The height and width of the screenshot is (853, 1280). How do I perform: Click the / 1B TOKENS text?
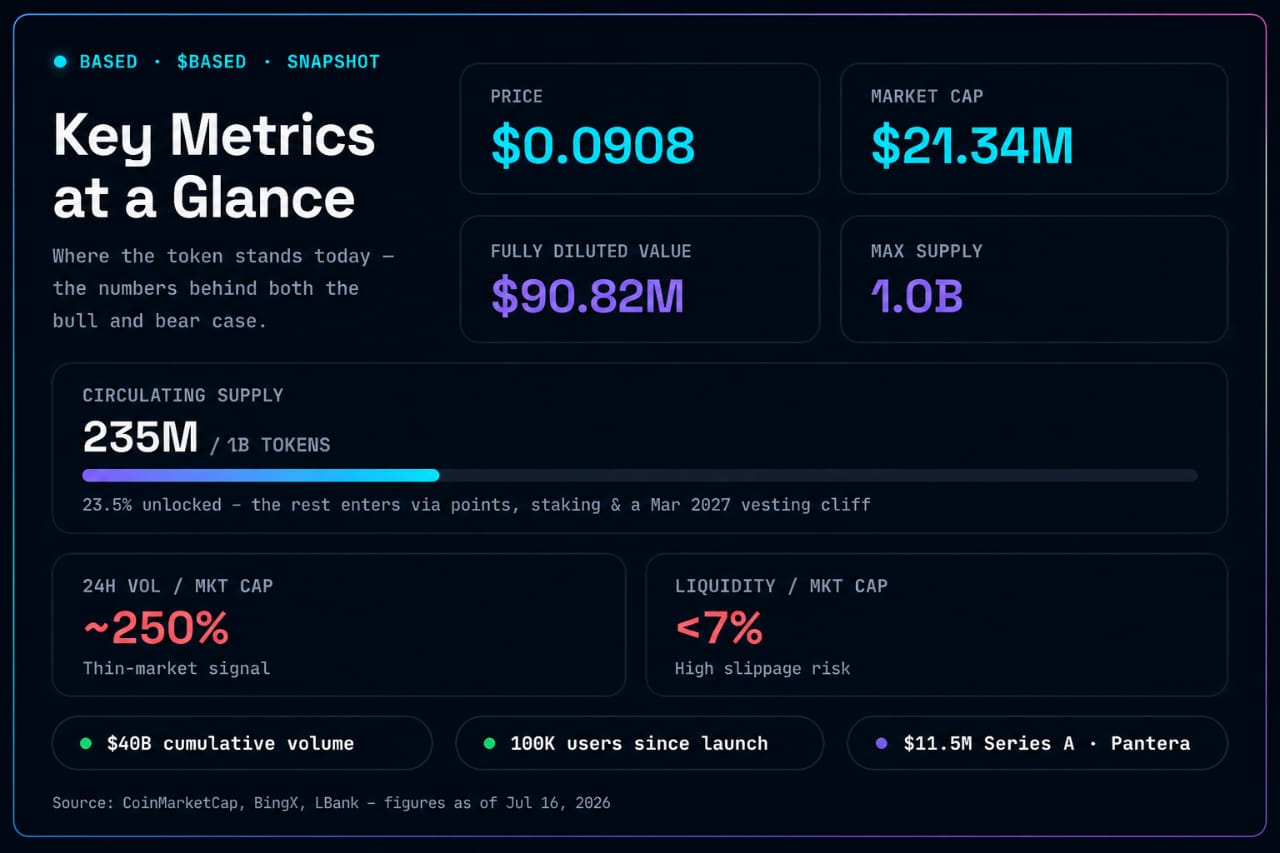coord(270,445)
